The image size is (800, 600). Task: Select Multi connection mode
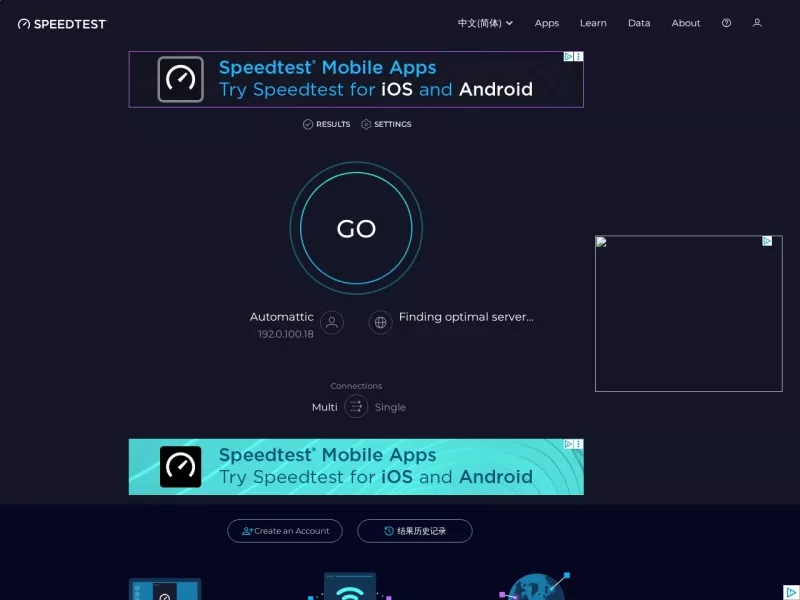324,407
